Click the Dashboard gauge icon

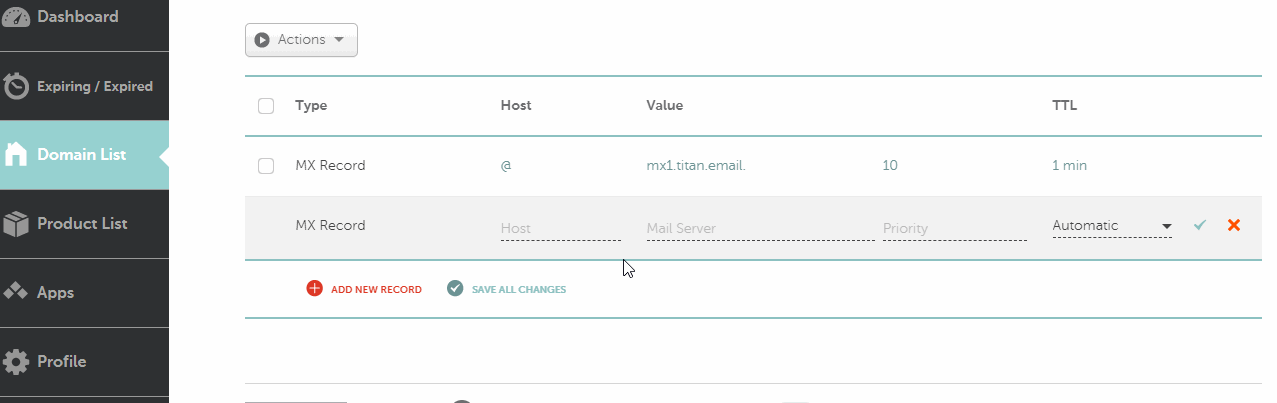click(16, 17)
